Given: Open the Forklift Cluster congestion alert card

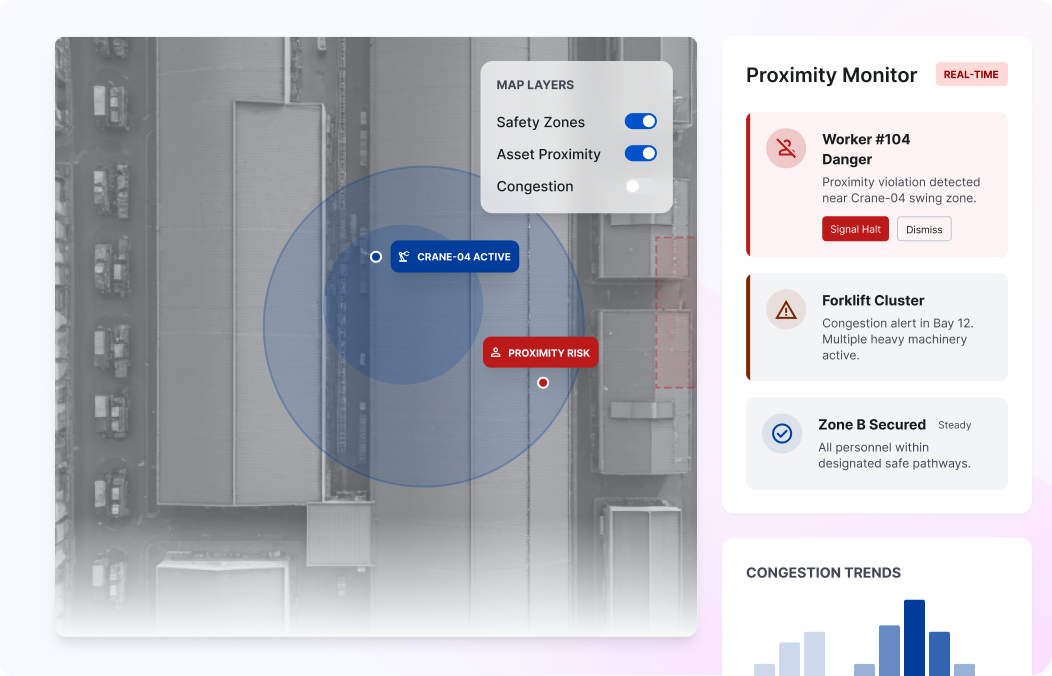Looking at the screenshot, I should tap(877, 327).
